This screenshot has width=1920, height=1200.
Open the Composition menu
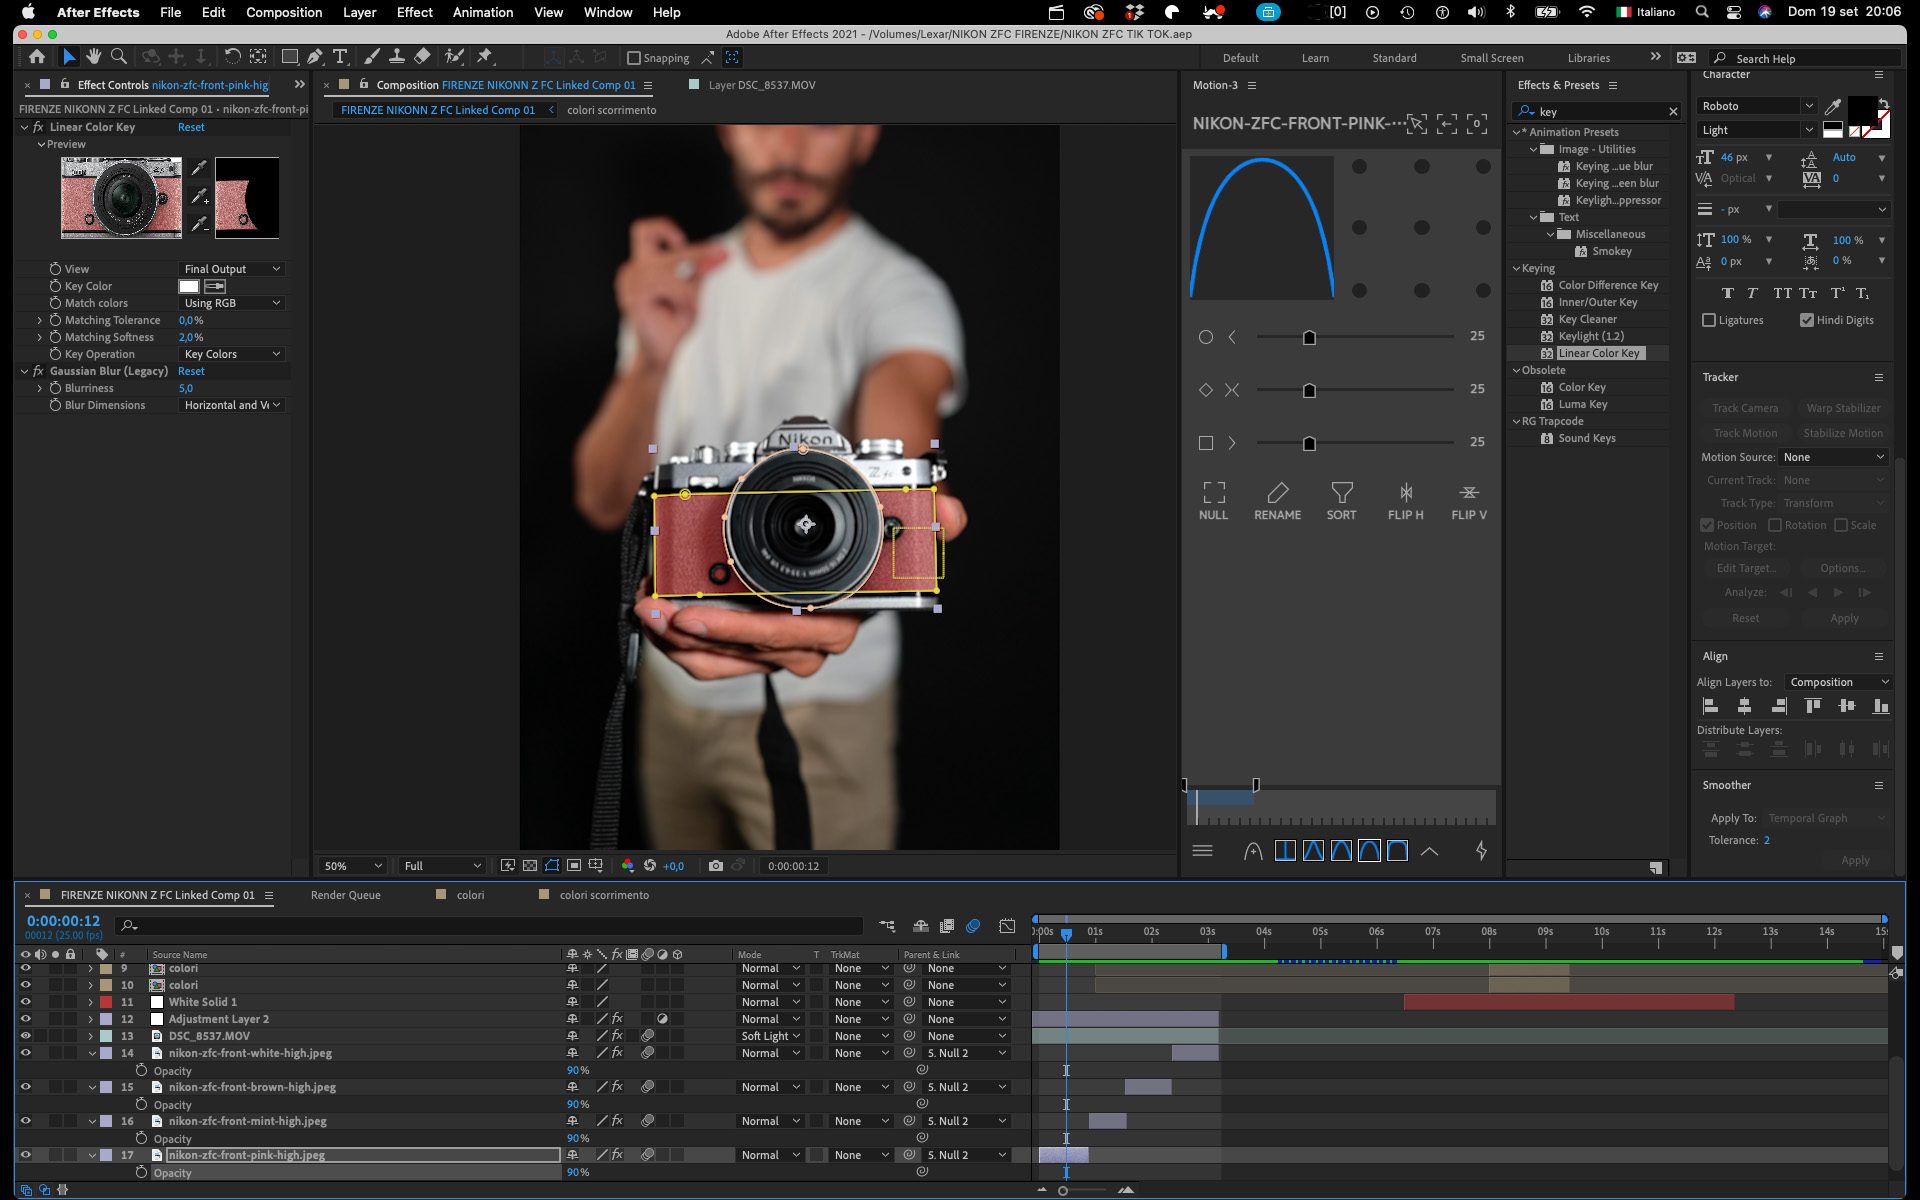click(x=284, y=12)
